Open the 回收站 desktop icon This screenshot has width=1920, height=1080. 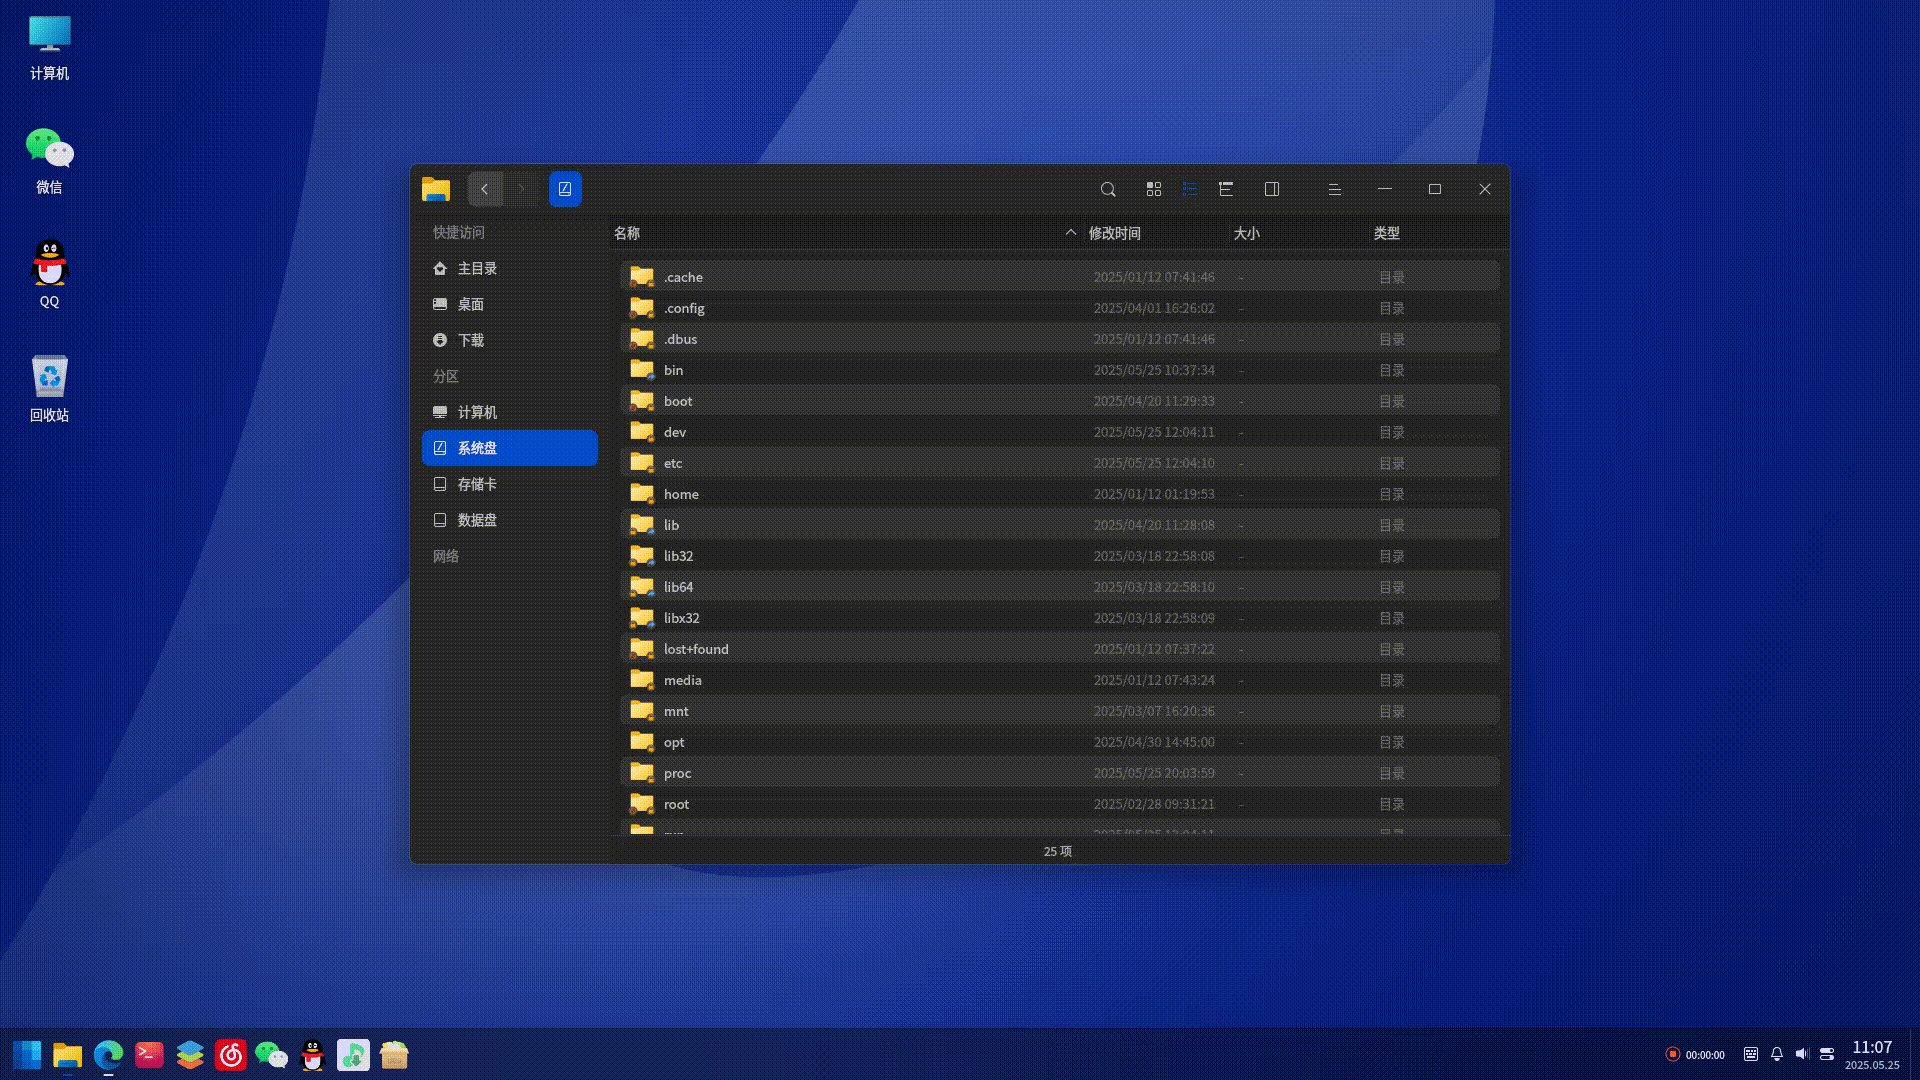click(49, 388)
